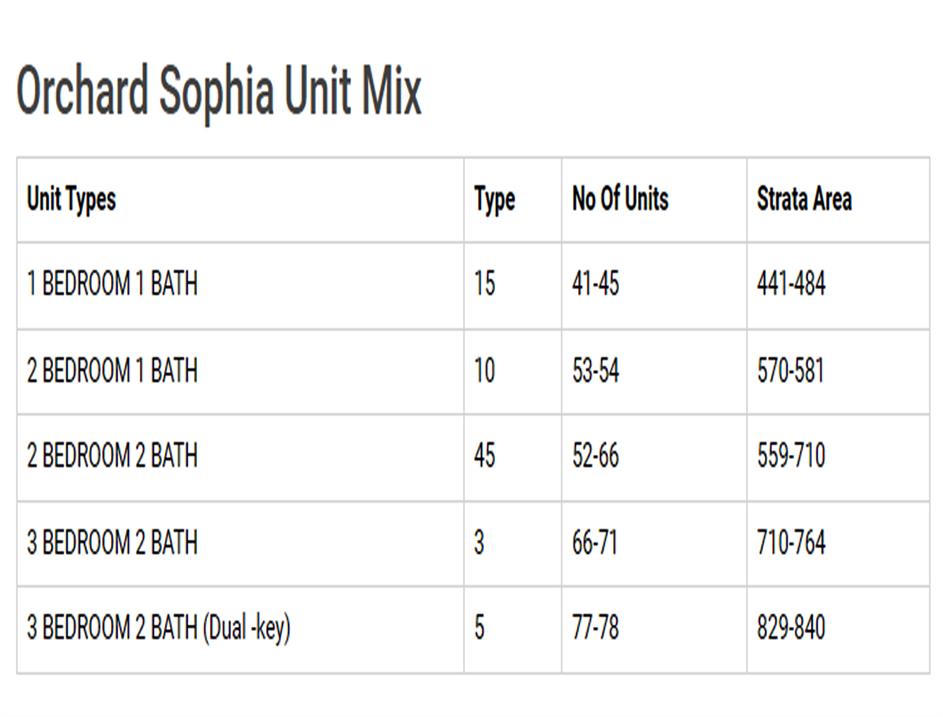Select the "570-581" strata area cell
Viewport: 943px width, 717px height.
click(x=790, y=372)
